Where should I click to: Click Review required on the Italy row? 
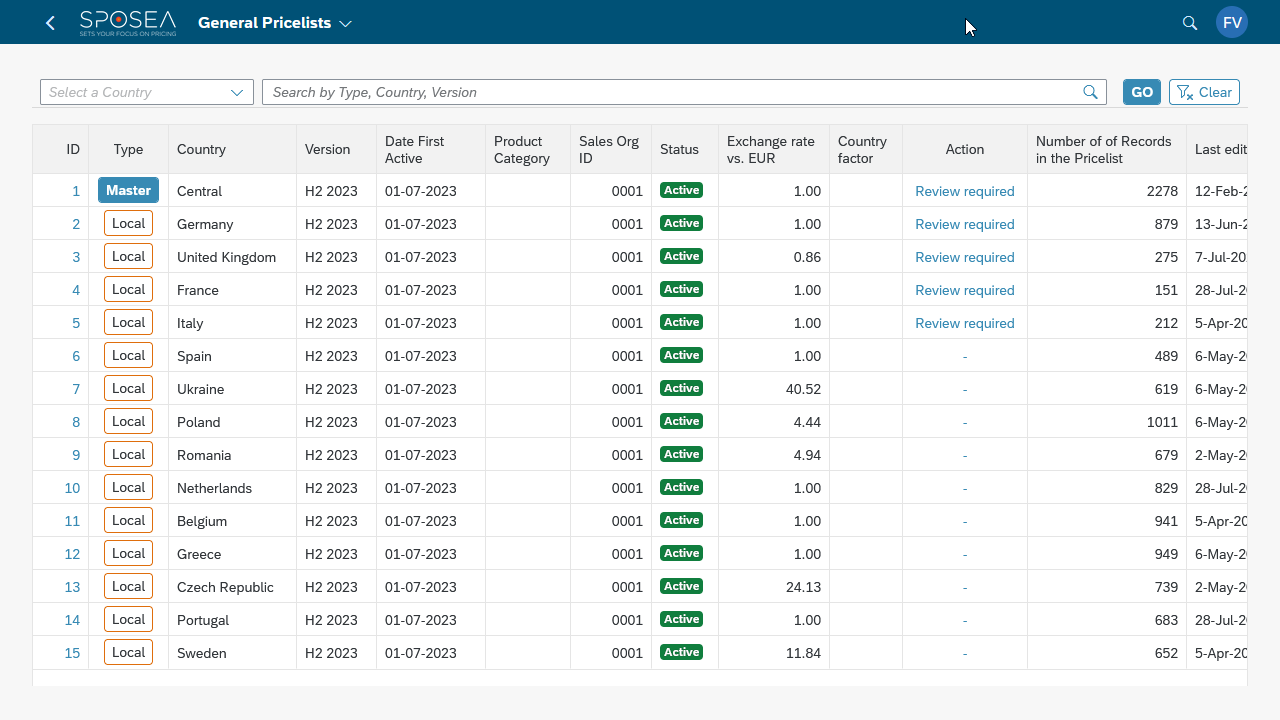click(964, 322)
